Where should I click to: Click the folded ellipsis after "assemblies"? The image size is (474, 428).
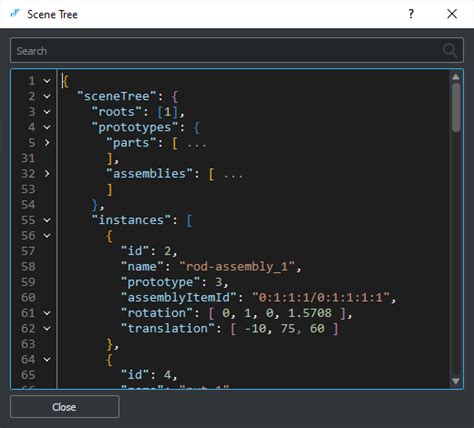coord(233,176)
